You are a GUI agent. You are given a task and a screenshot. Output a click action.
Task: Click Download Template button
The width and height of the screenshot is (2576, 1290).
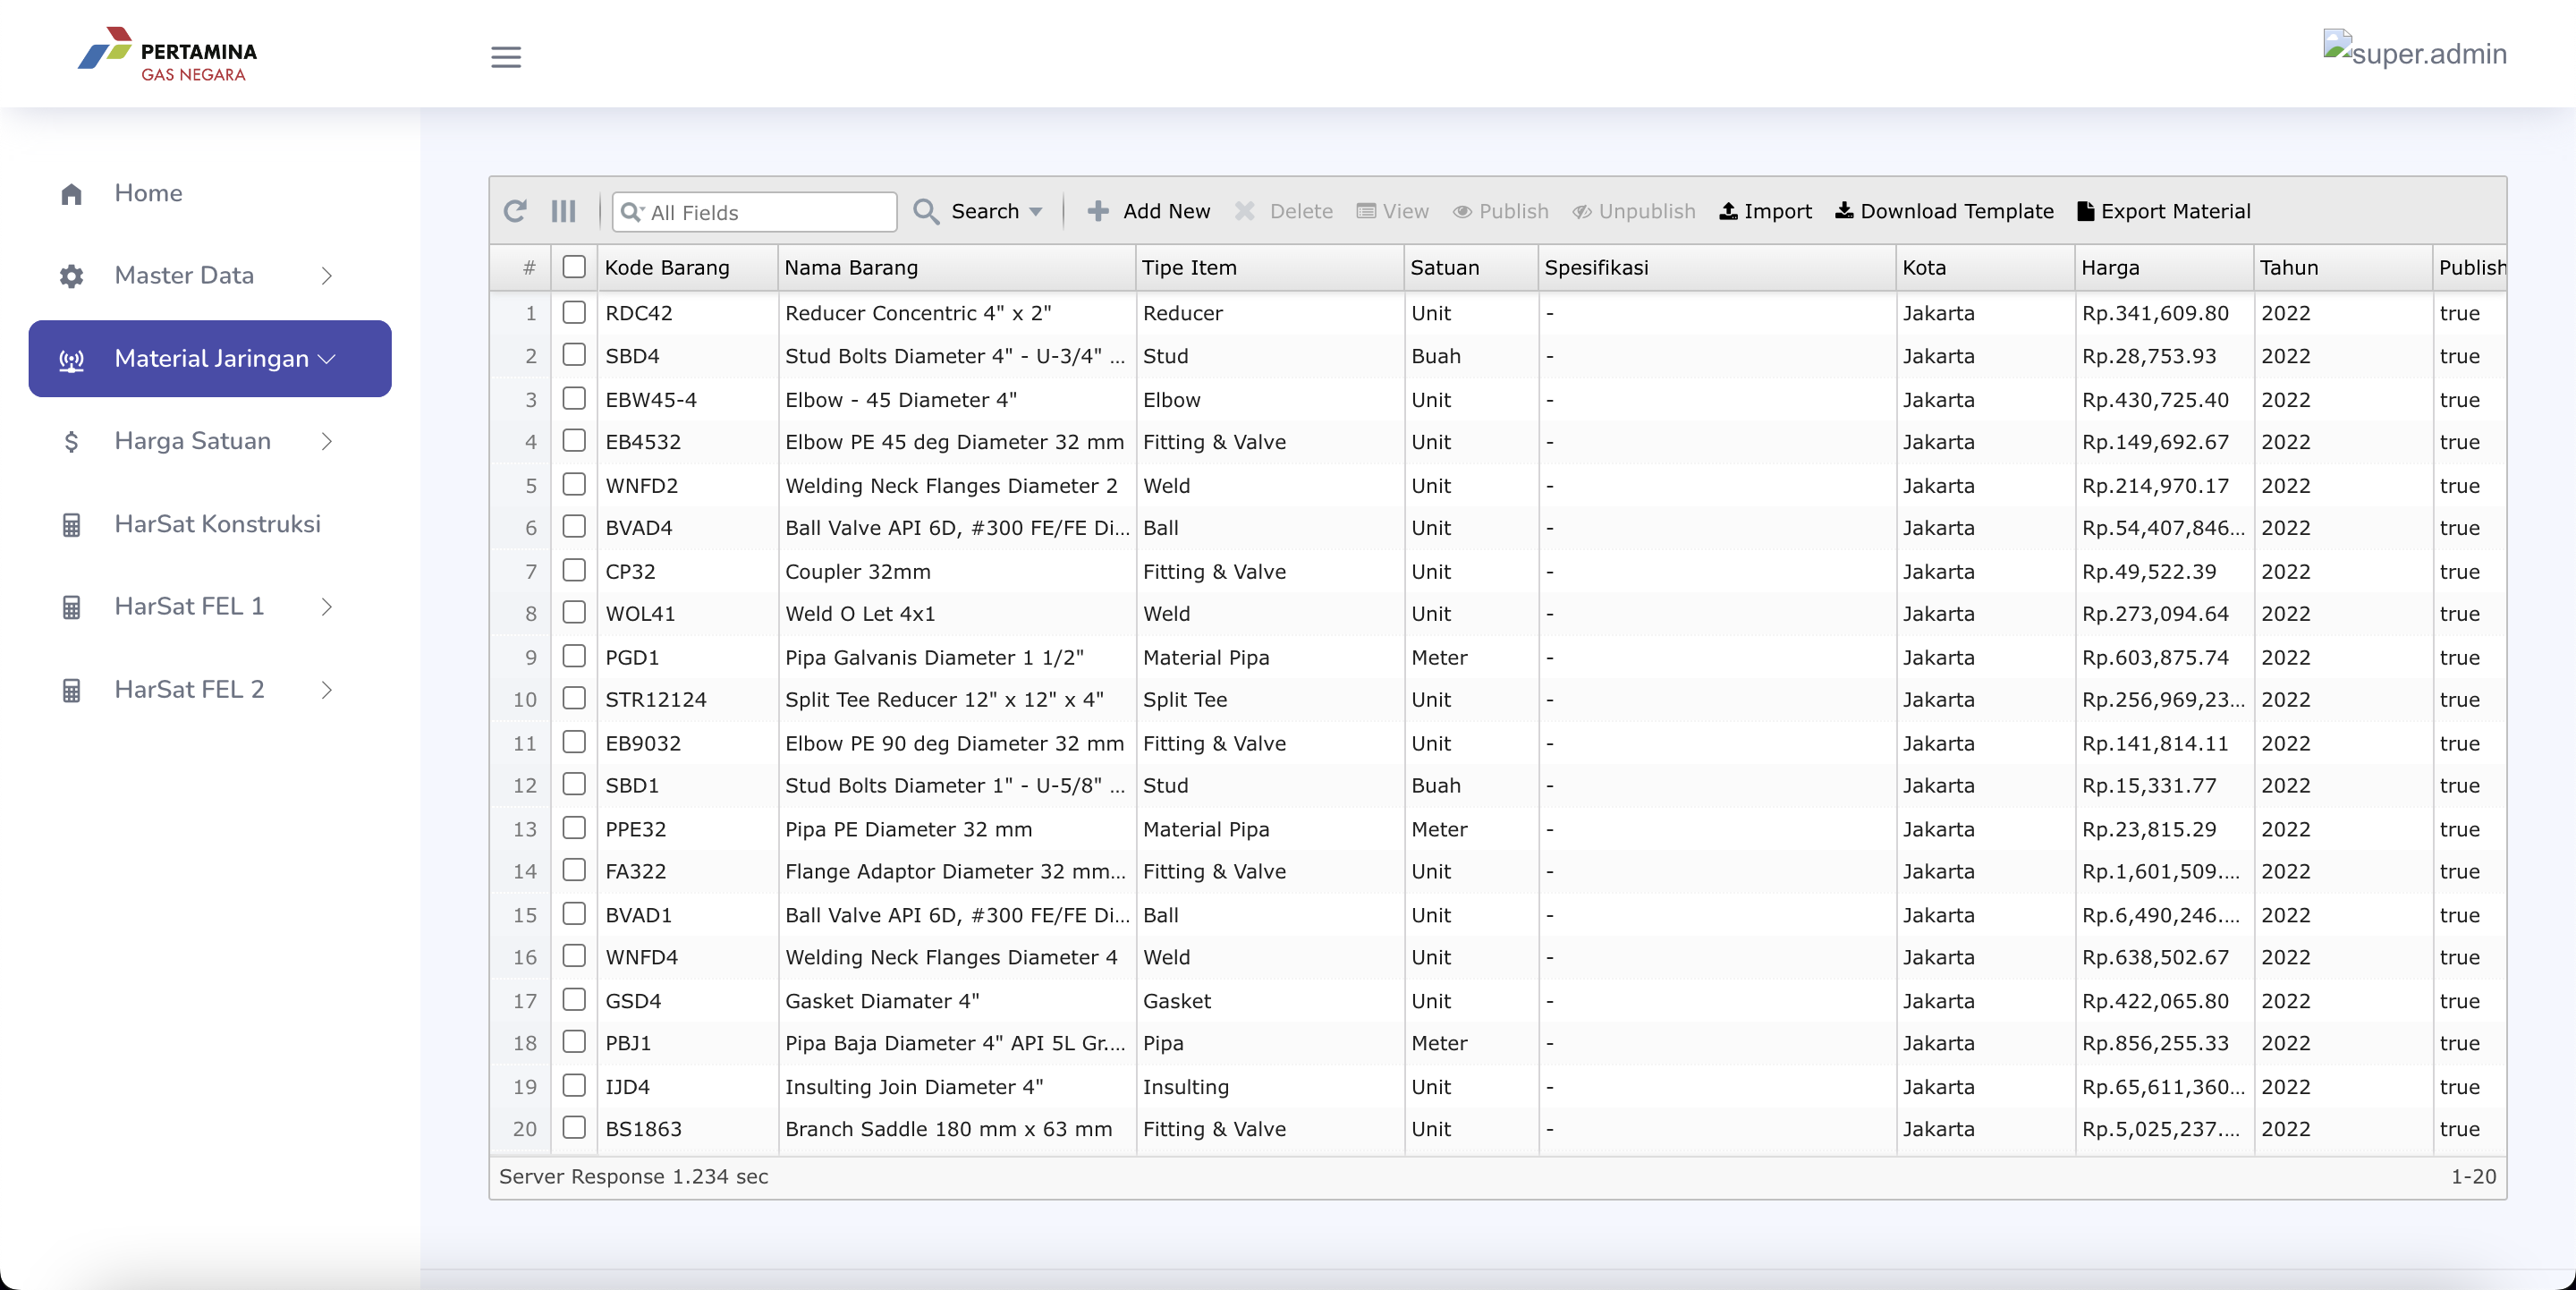click(1945, 211)
